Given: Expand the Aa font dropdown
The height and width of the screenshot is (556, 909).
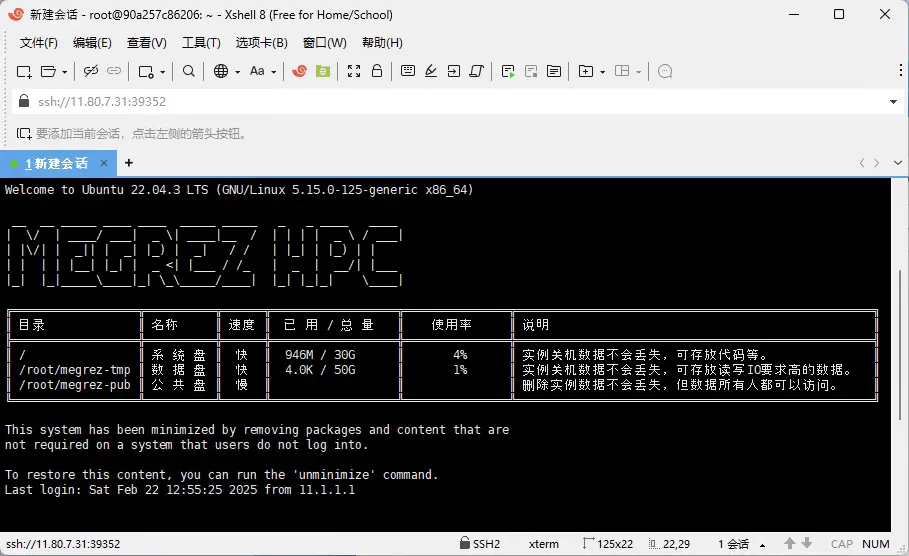Looking at the screenshot, I should click(x=273, y=72).
